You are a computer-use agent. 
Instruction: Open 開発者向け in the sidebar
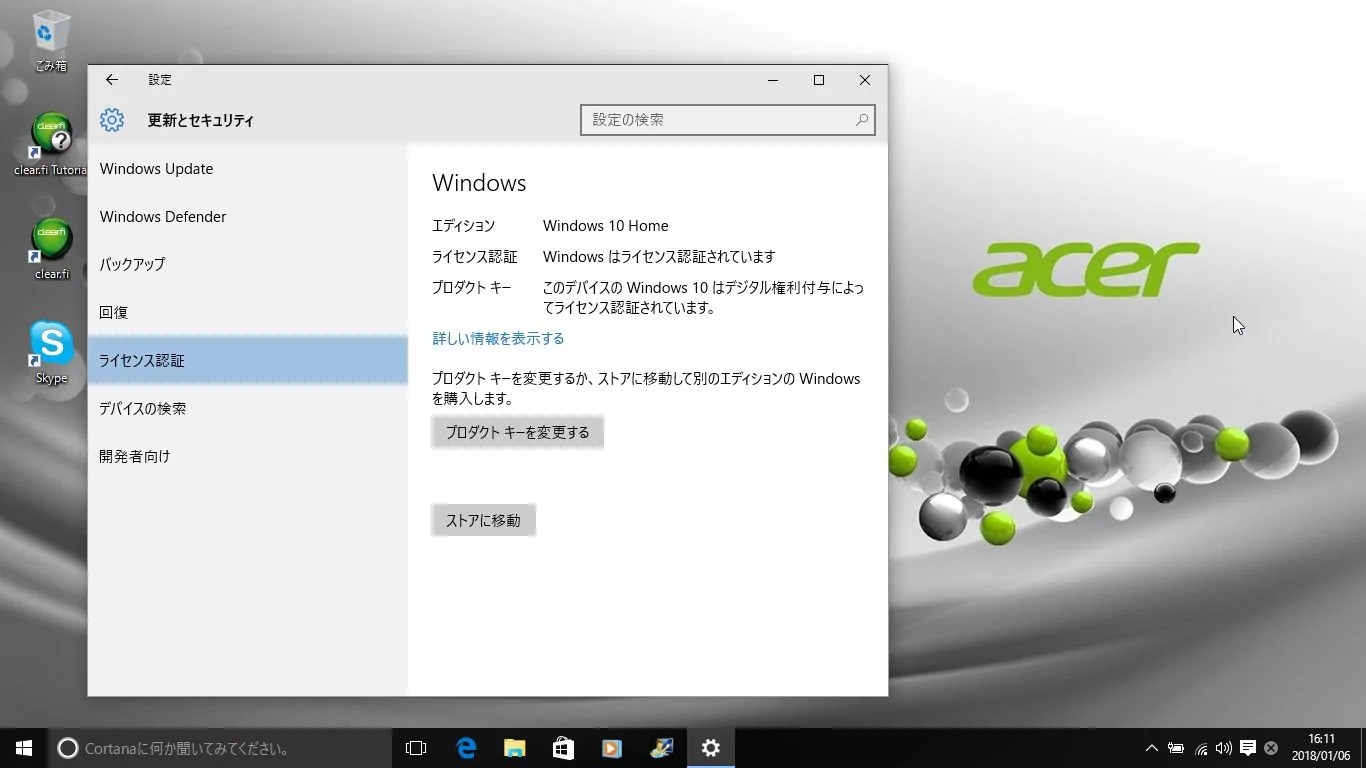[x=247, y=457]
